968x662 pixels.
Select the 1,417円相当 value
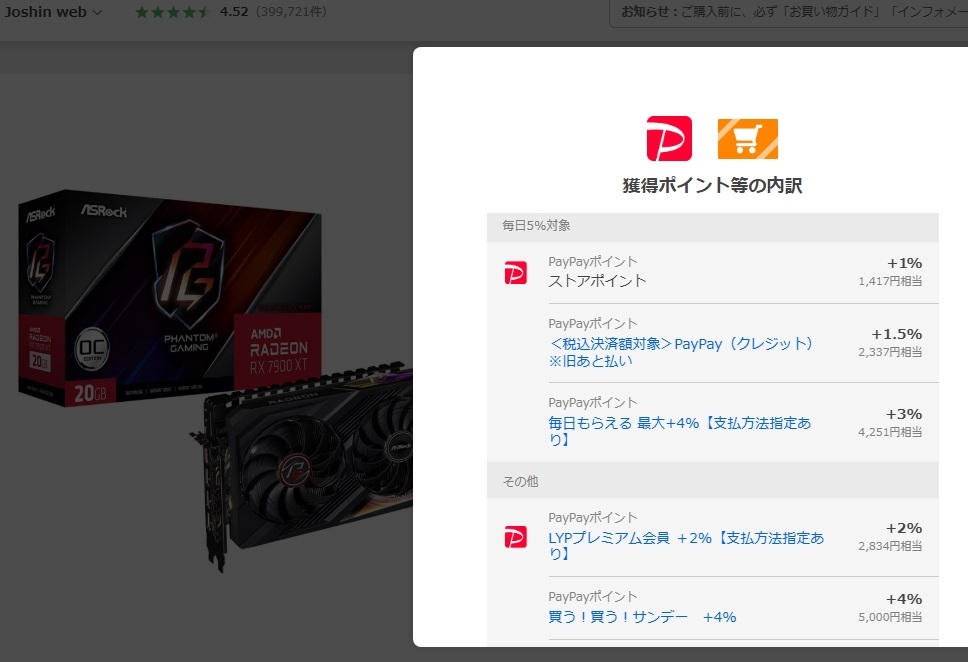click(890, 281)
